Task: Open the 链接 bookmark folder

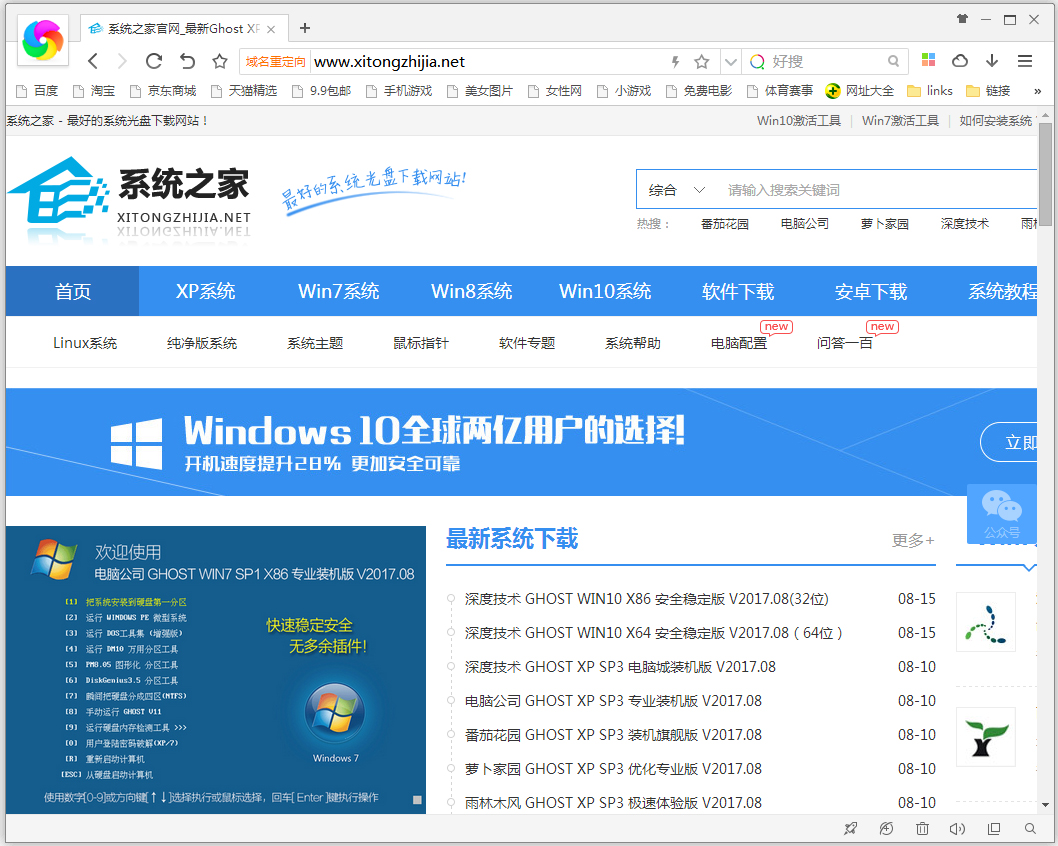Action: pos(988,91)
